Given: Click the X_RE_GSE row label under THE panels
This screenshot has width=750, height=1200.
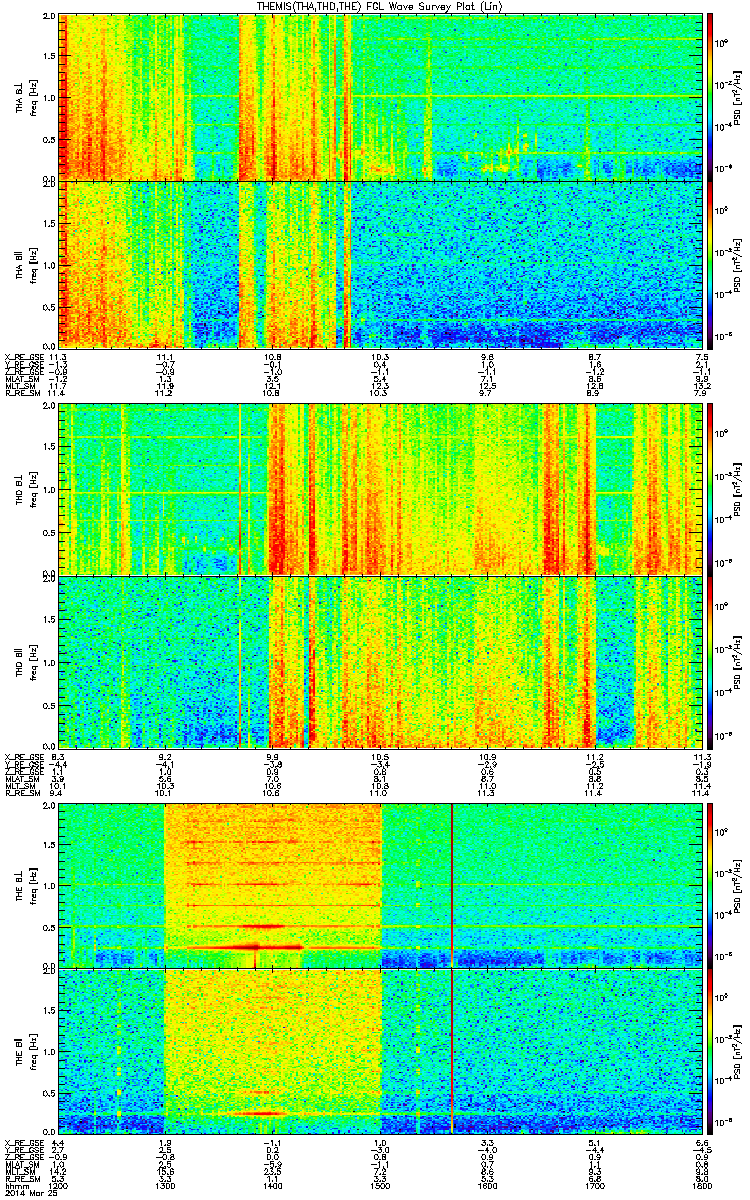Looking at the screenshot, I should 22,1142.
